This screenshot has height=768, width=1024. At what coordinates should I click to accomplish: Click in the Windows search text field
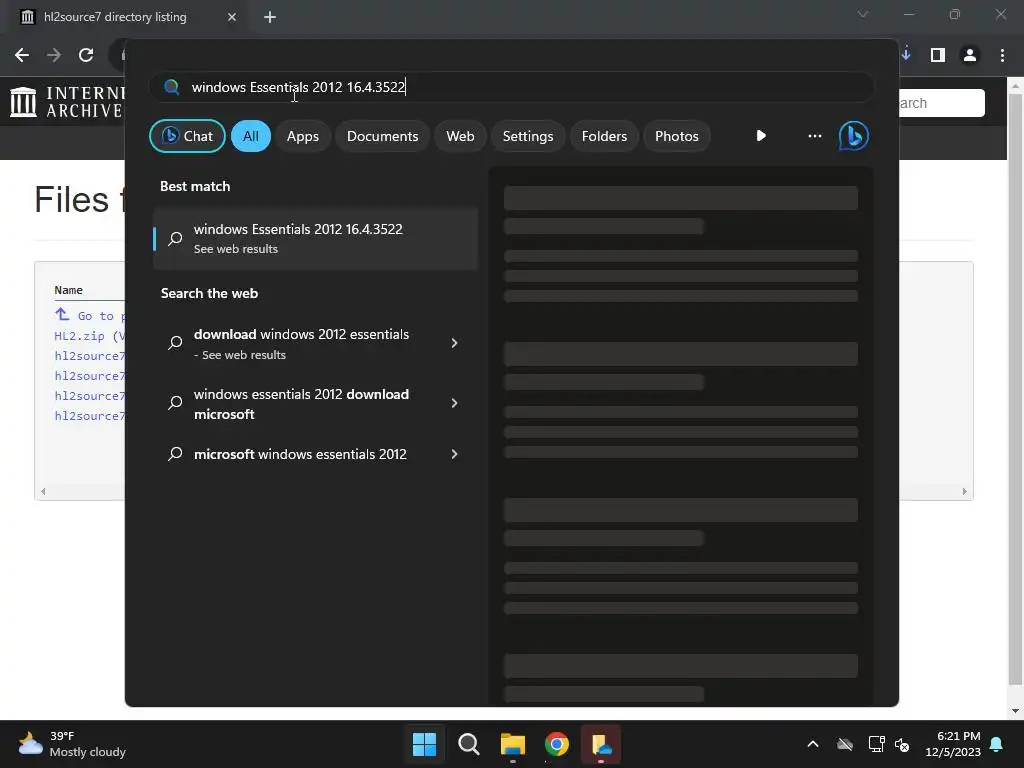pos(512,87)
